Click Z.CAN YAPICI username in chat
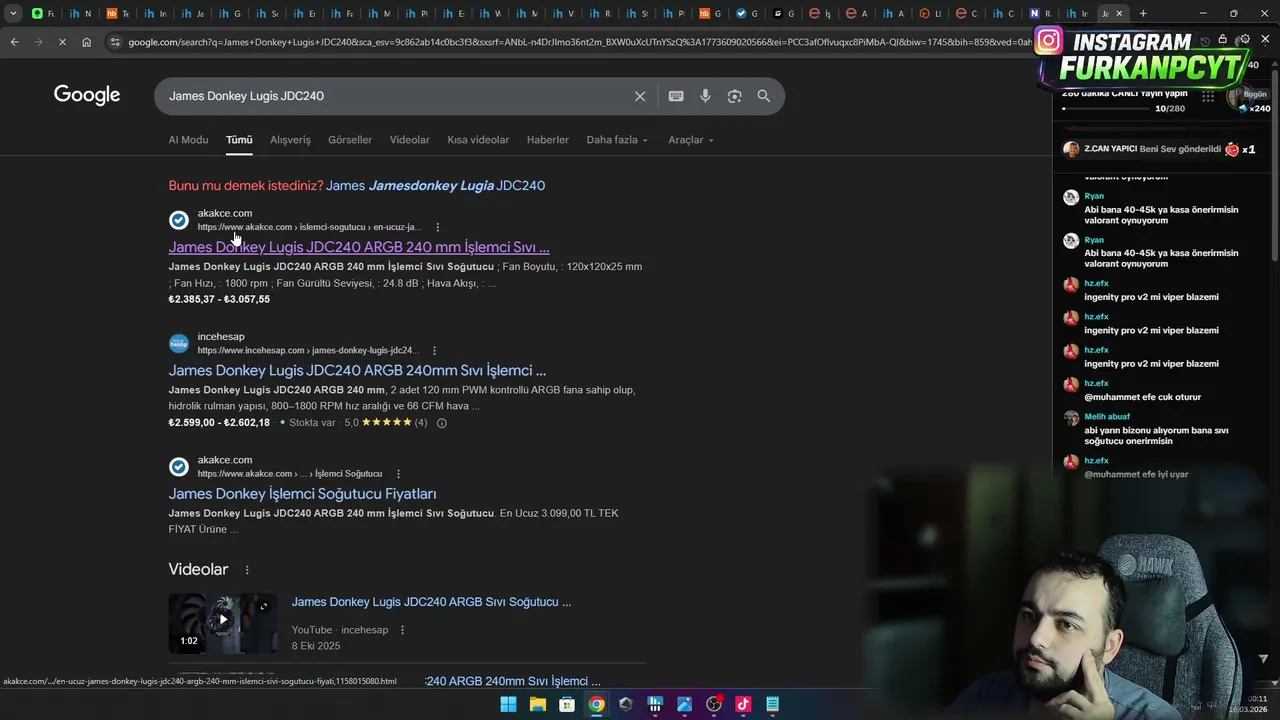This screenshot has height=720, width=1280. pos(1110,149)
